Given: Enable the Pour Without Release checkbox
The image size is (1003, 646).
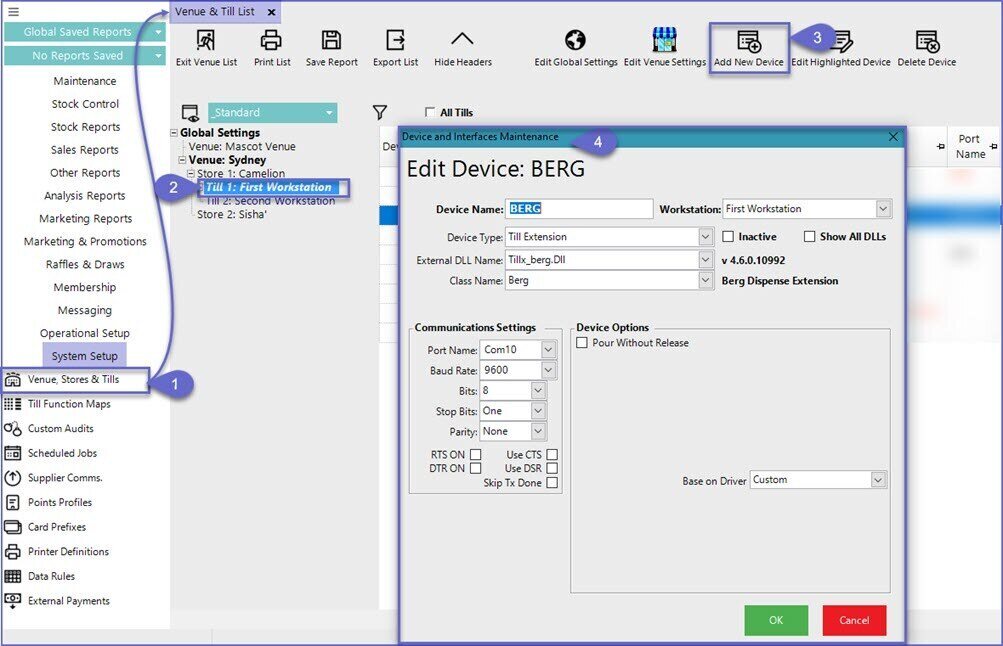Looking at the screenshot, I should pos(583,343).
